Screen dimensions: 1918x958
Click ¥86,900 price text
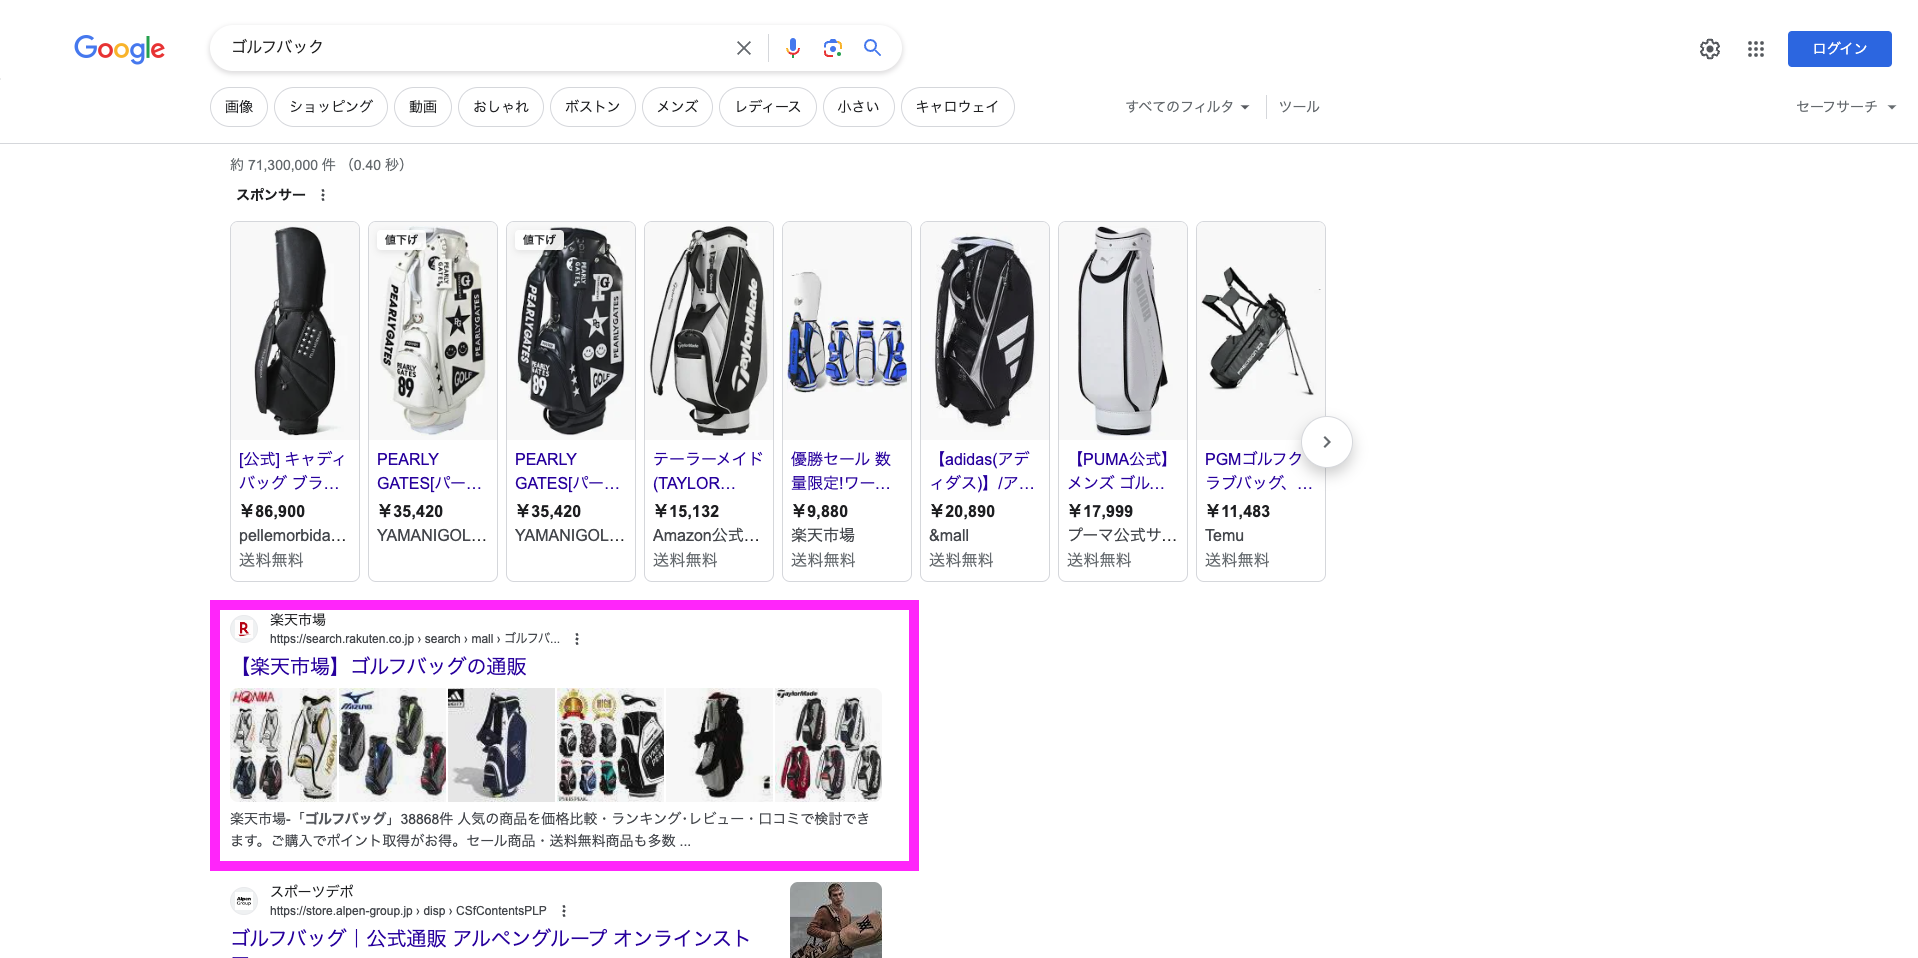272,511
